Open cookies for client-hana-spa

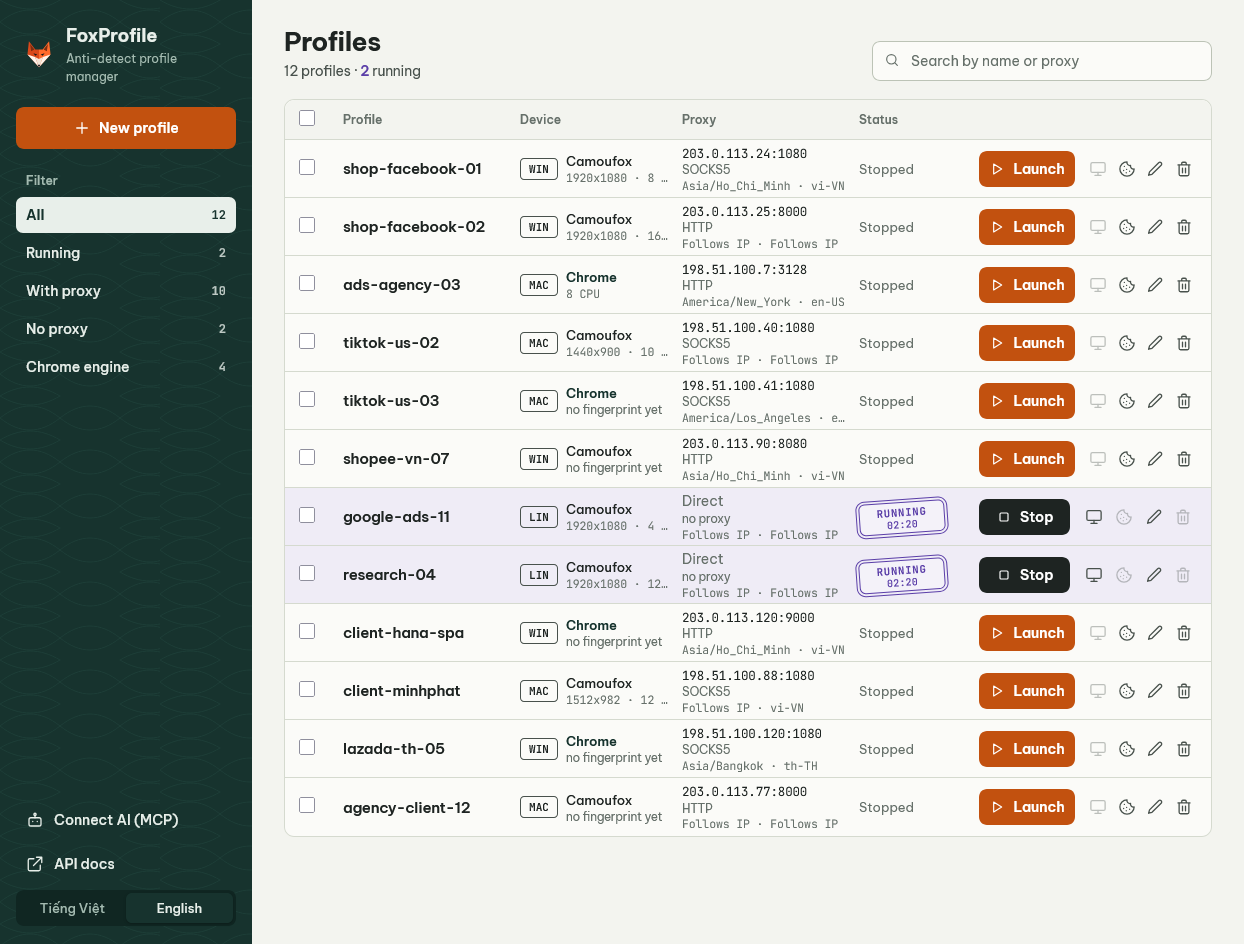(x=1126, y=633)
